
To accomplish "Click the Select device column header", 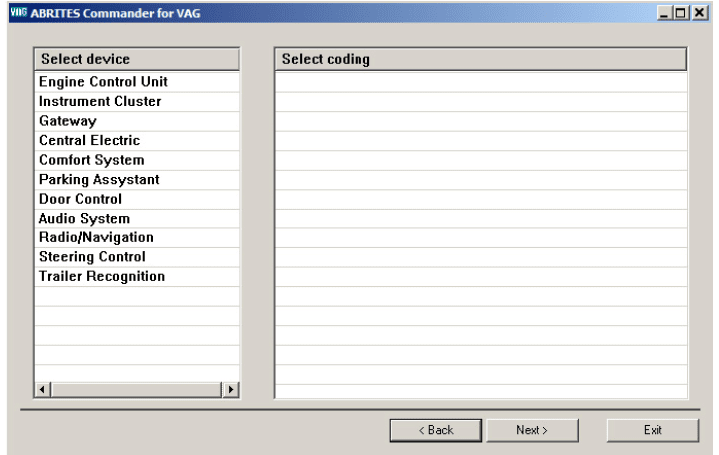I will 137,59.
